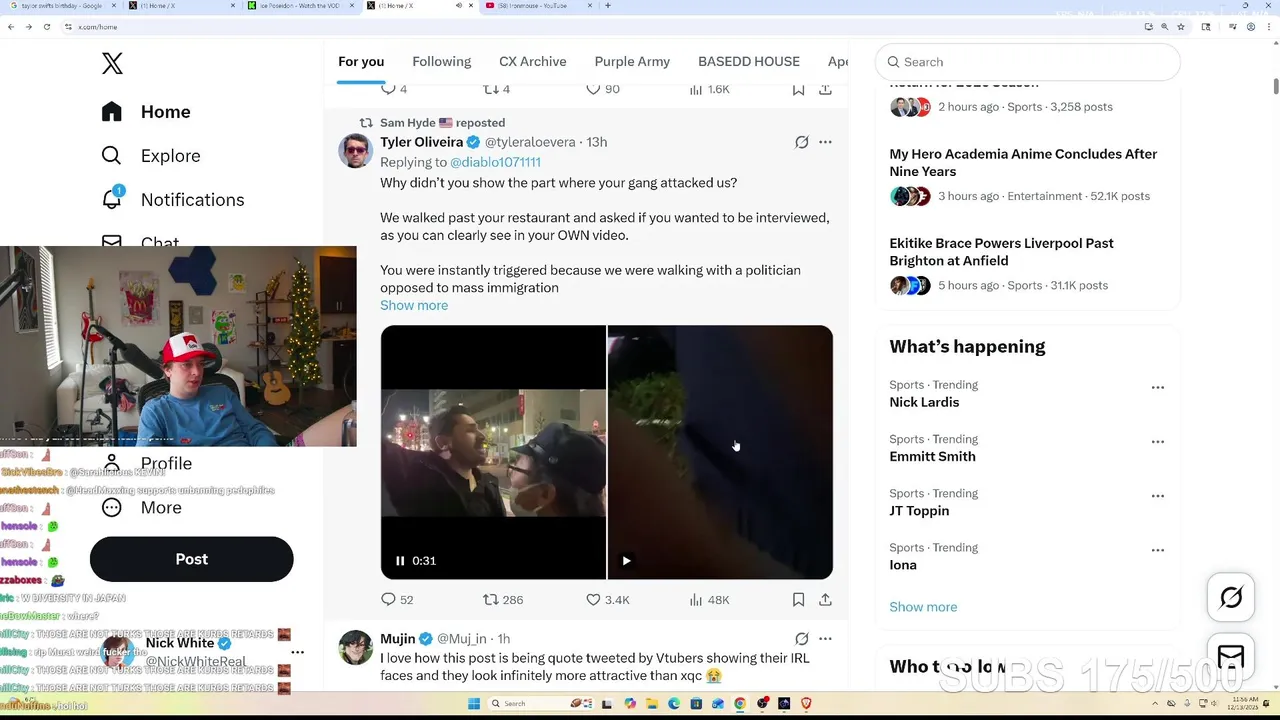Go to Home in the X sidebar
Viewport: 1280px width, 720px height.
[x=146, y=112]
